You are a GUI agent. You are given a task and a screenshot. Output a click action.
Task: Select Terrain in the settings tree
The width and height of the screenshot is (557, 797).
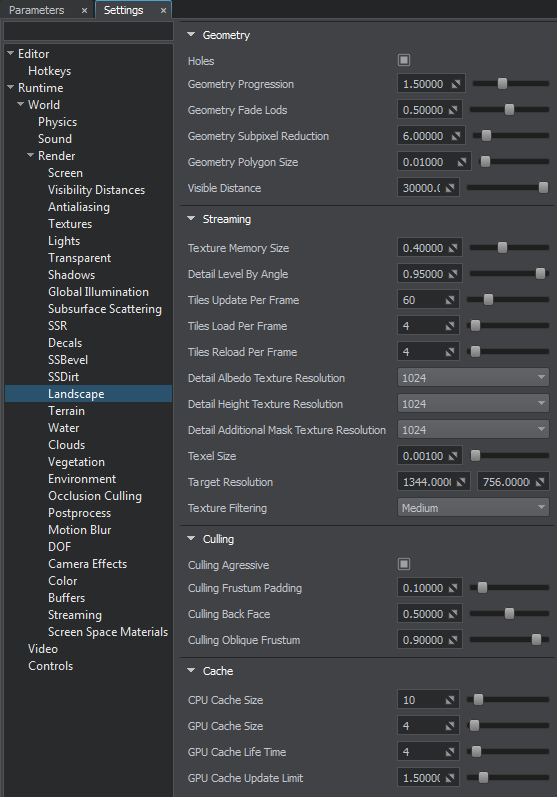[x=67, y=411]
